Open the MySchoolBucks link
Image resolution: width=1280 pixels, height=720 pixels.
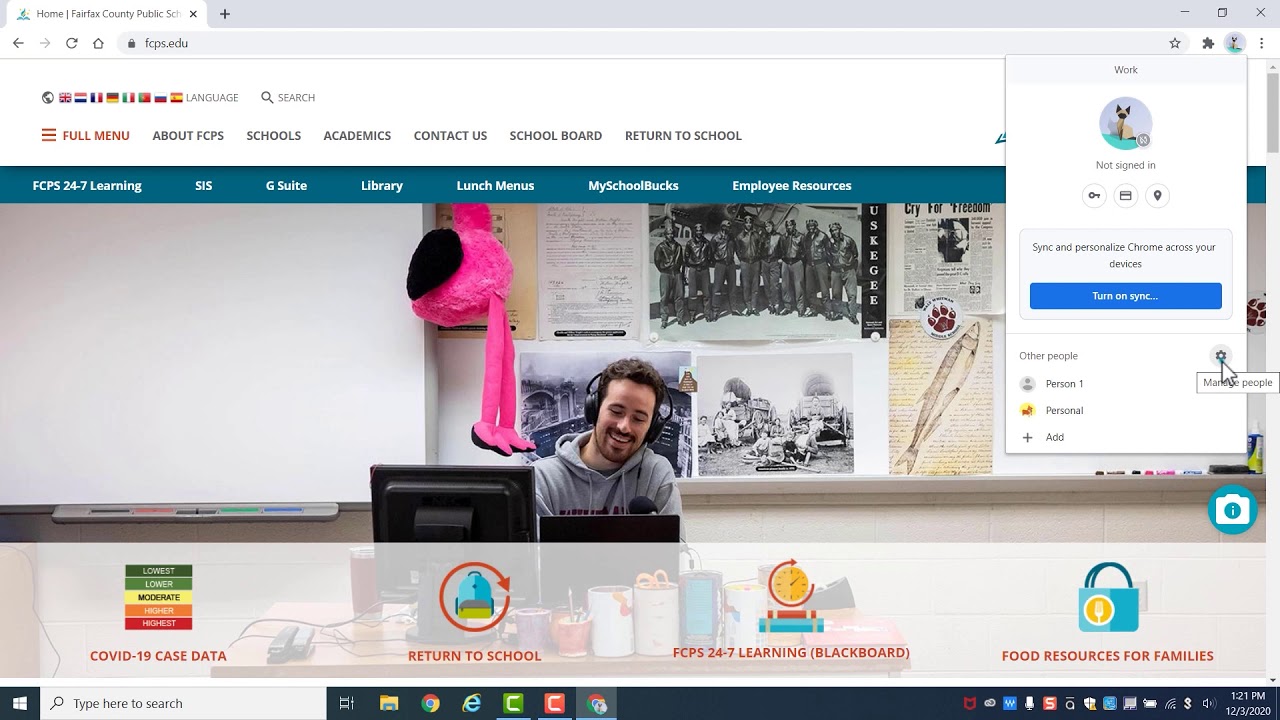pyautogui.click(x=633, y=186)
